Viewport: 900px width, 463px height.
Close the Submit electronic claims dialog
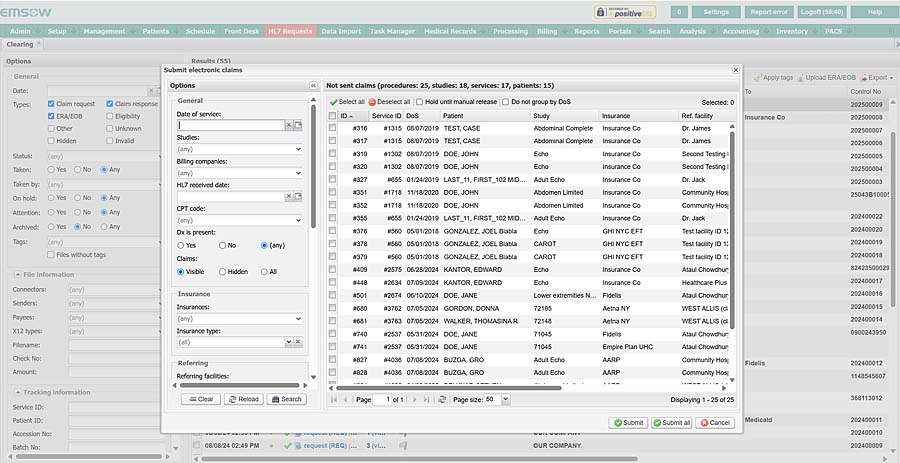pyautogui.click(x=735, y=70)
